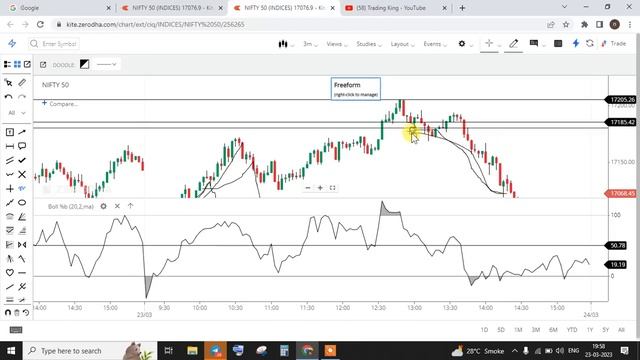Move Boll %b panel up arrow
Viewport: 640px width, 360px height.
tap(131, 206)
